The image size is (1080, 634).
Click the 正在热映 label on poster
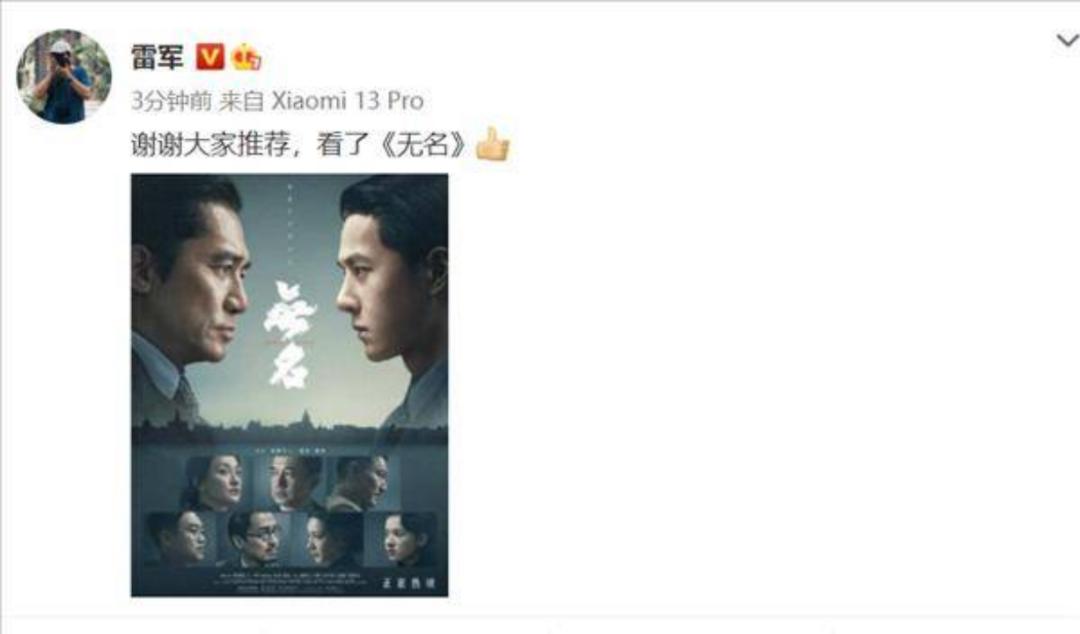tap(408, 583)
